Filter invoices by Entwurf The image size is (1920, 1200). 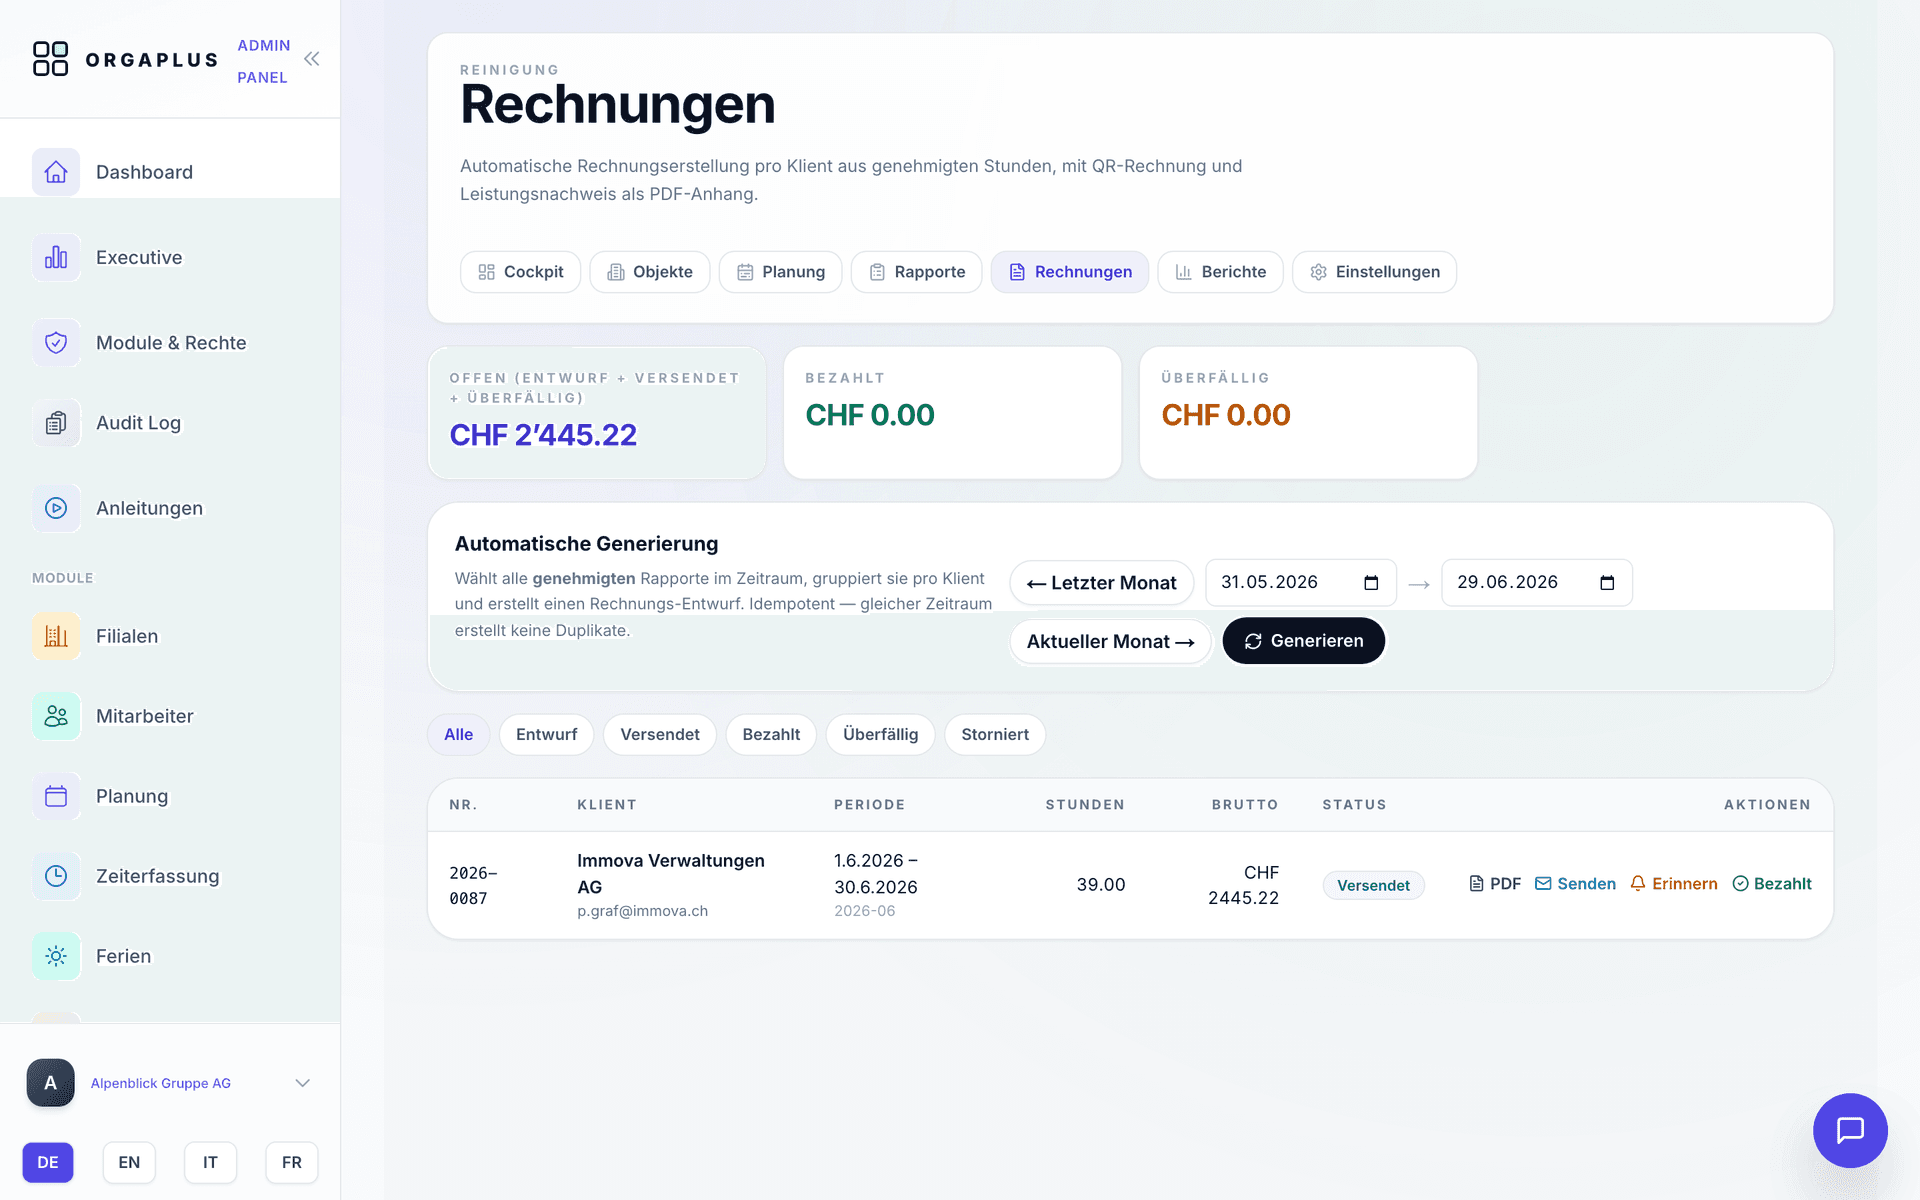[x=546, y=735]
